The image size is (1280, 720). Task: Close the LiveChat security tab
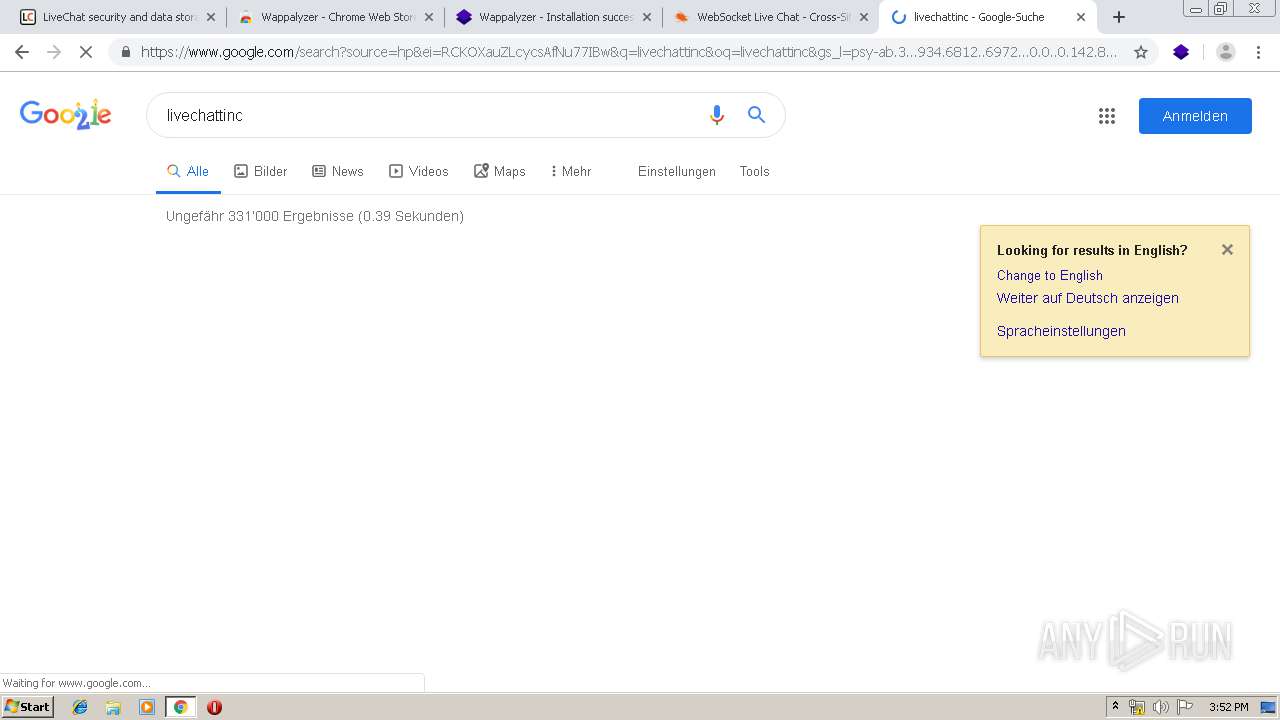pos(211,17)
